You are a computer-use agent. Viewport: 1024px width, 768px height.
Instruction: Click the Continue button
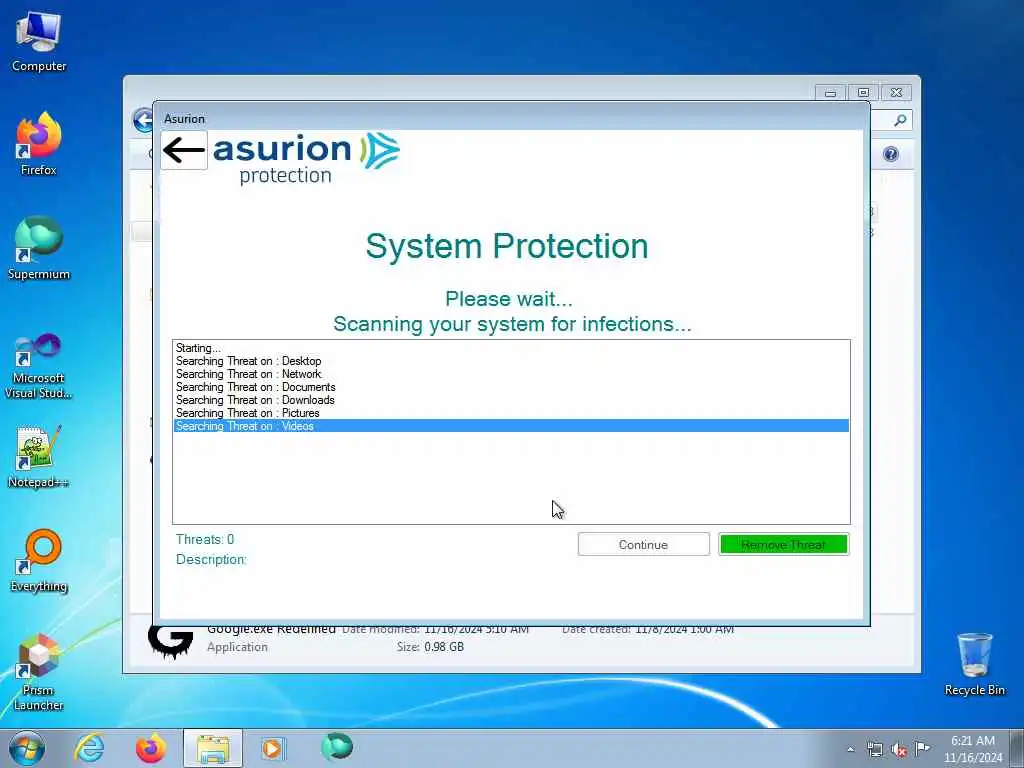tap(643, 545)
